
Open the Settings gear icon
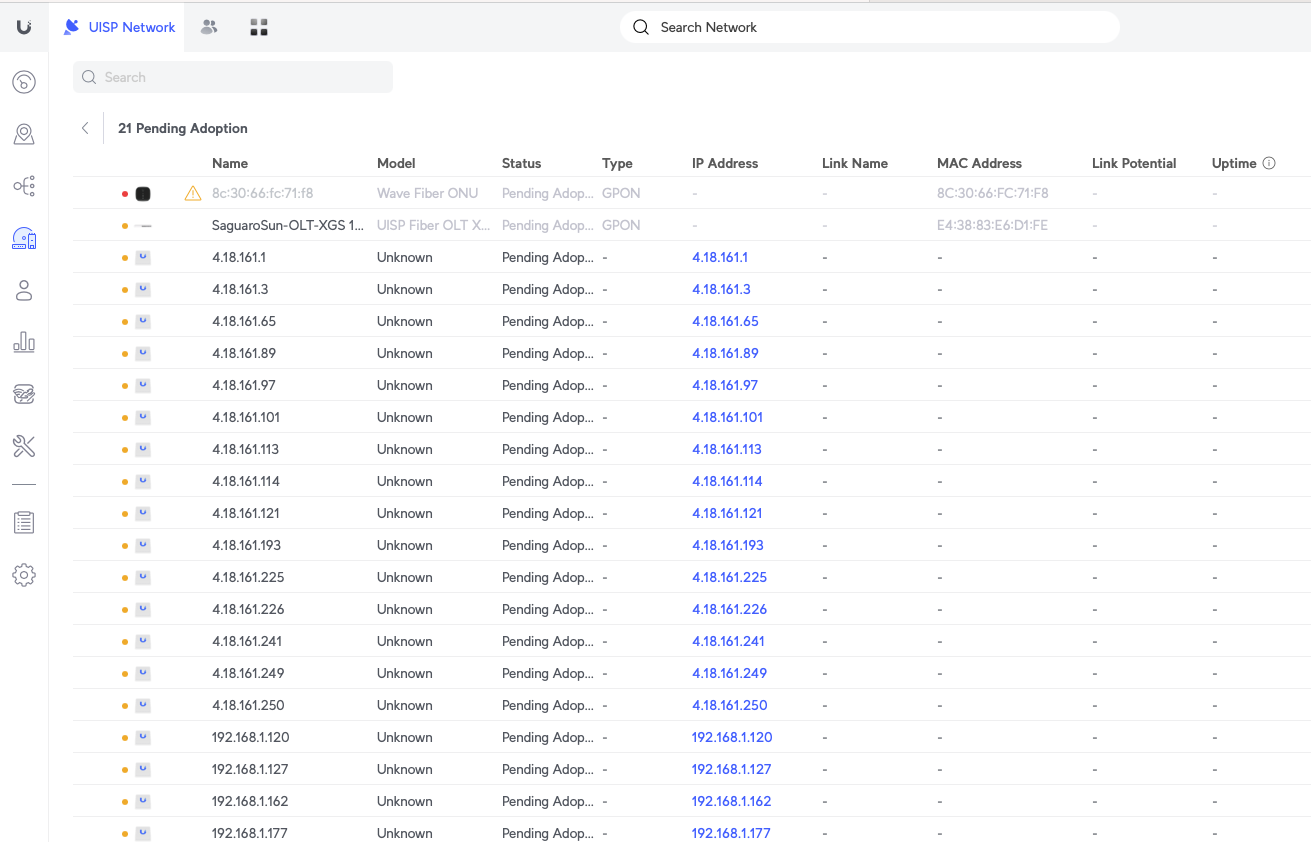24,575
